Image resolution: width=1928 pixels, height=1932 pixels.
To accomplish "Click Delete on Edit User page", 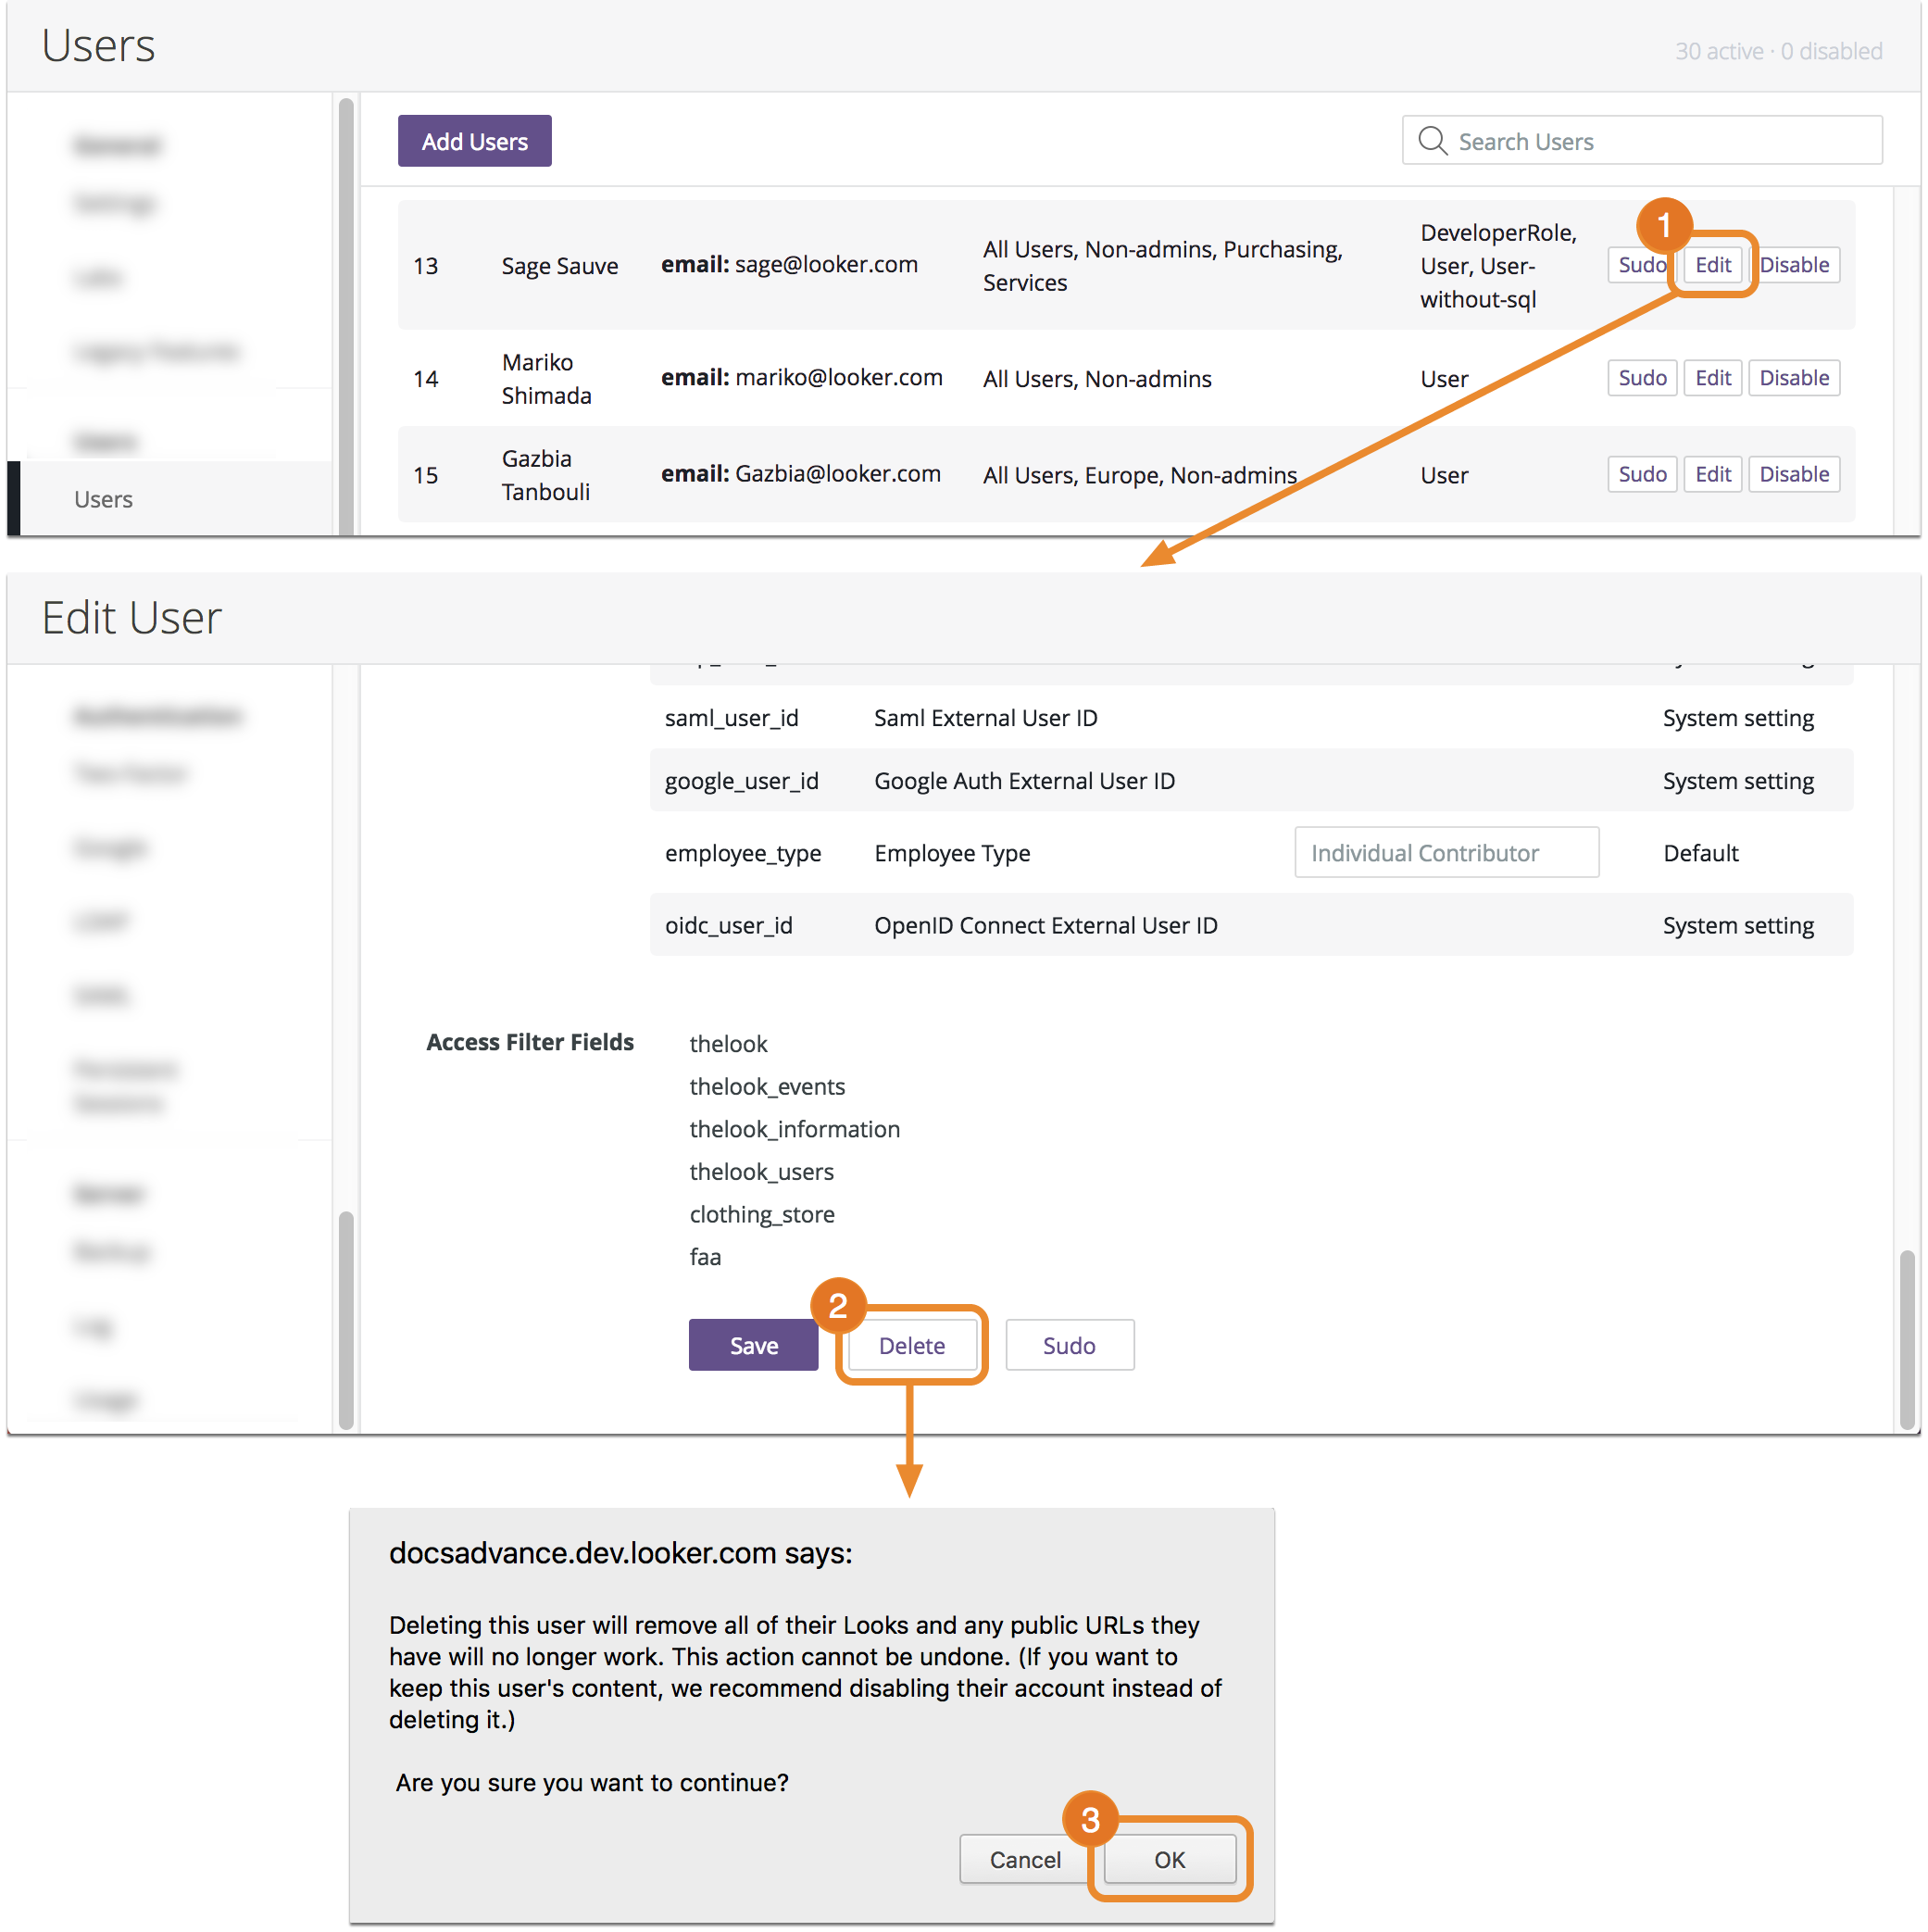I will [911, 1345].
